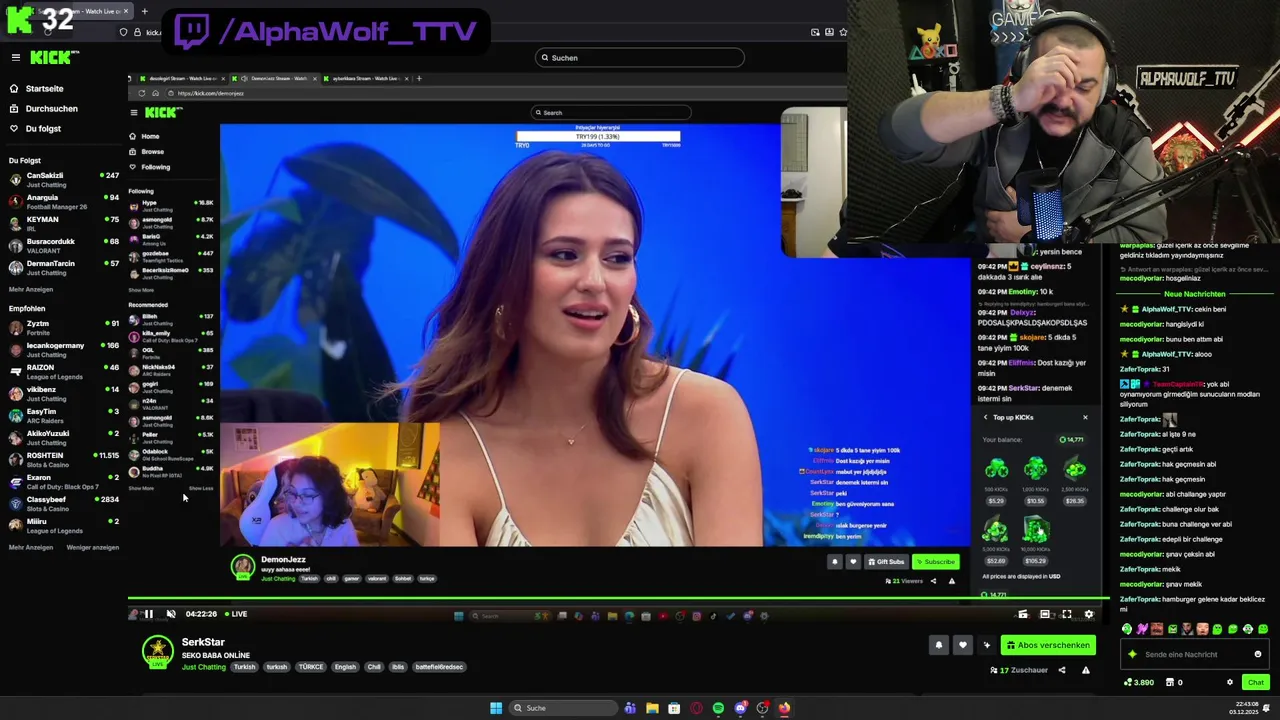Click the sparkle icon beside follow heart
The image size is (1280, 720).
(x=987, y=645)
